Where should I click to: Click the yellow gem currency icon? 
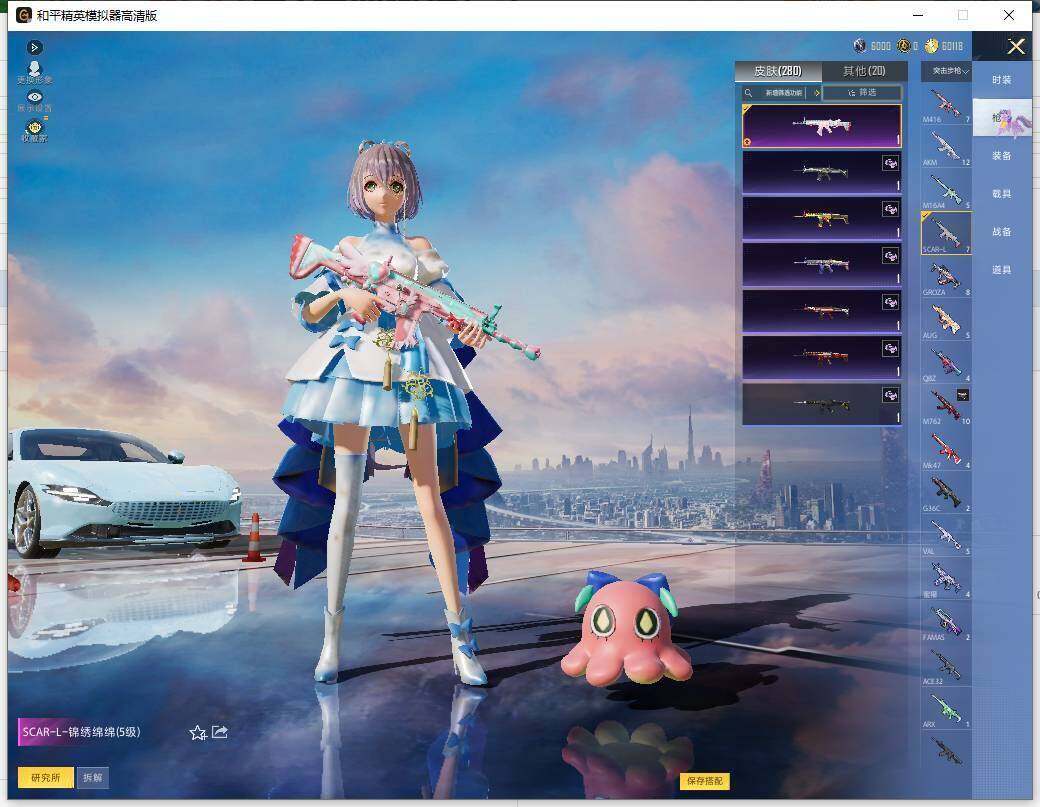point(932,46)
